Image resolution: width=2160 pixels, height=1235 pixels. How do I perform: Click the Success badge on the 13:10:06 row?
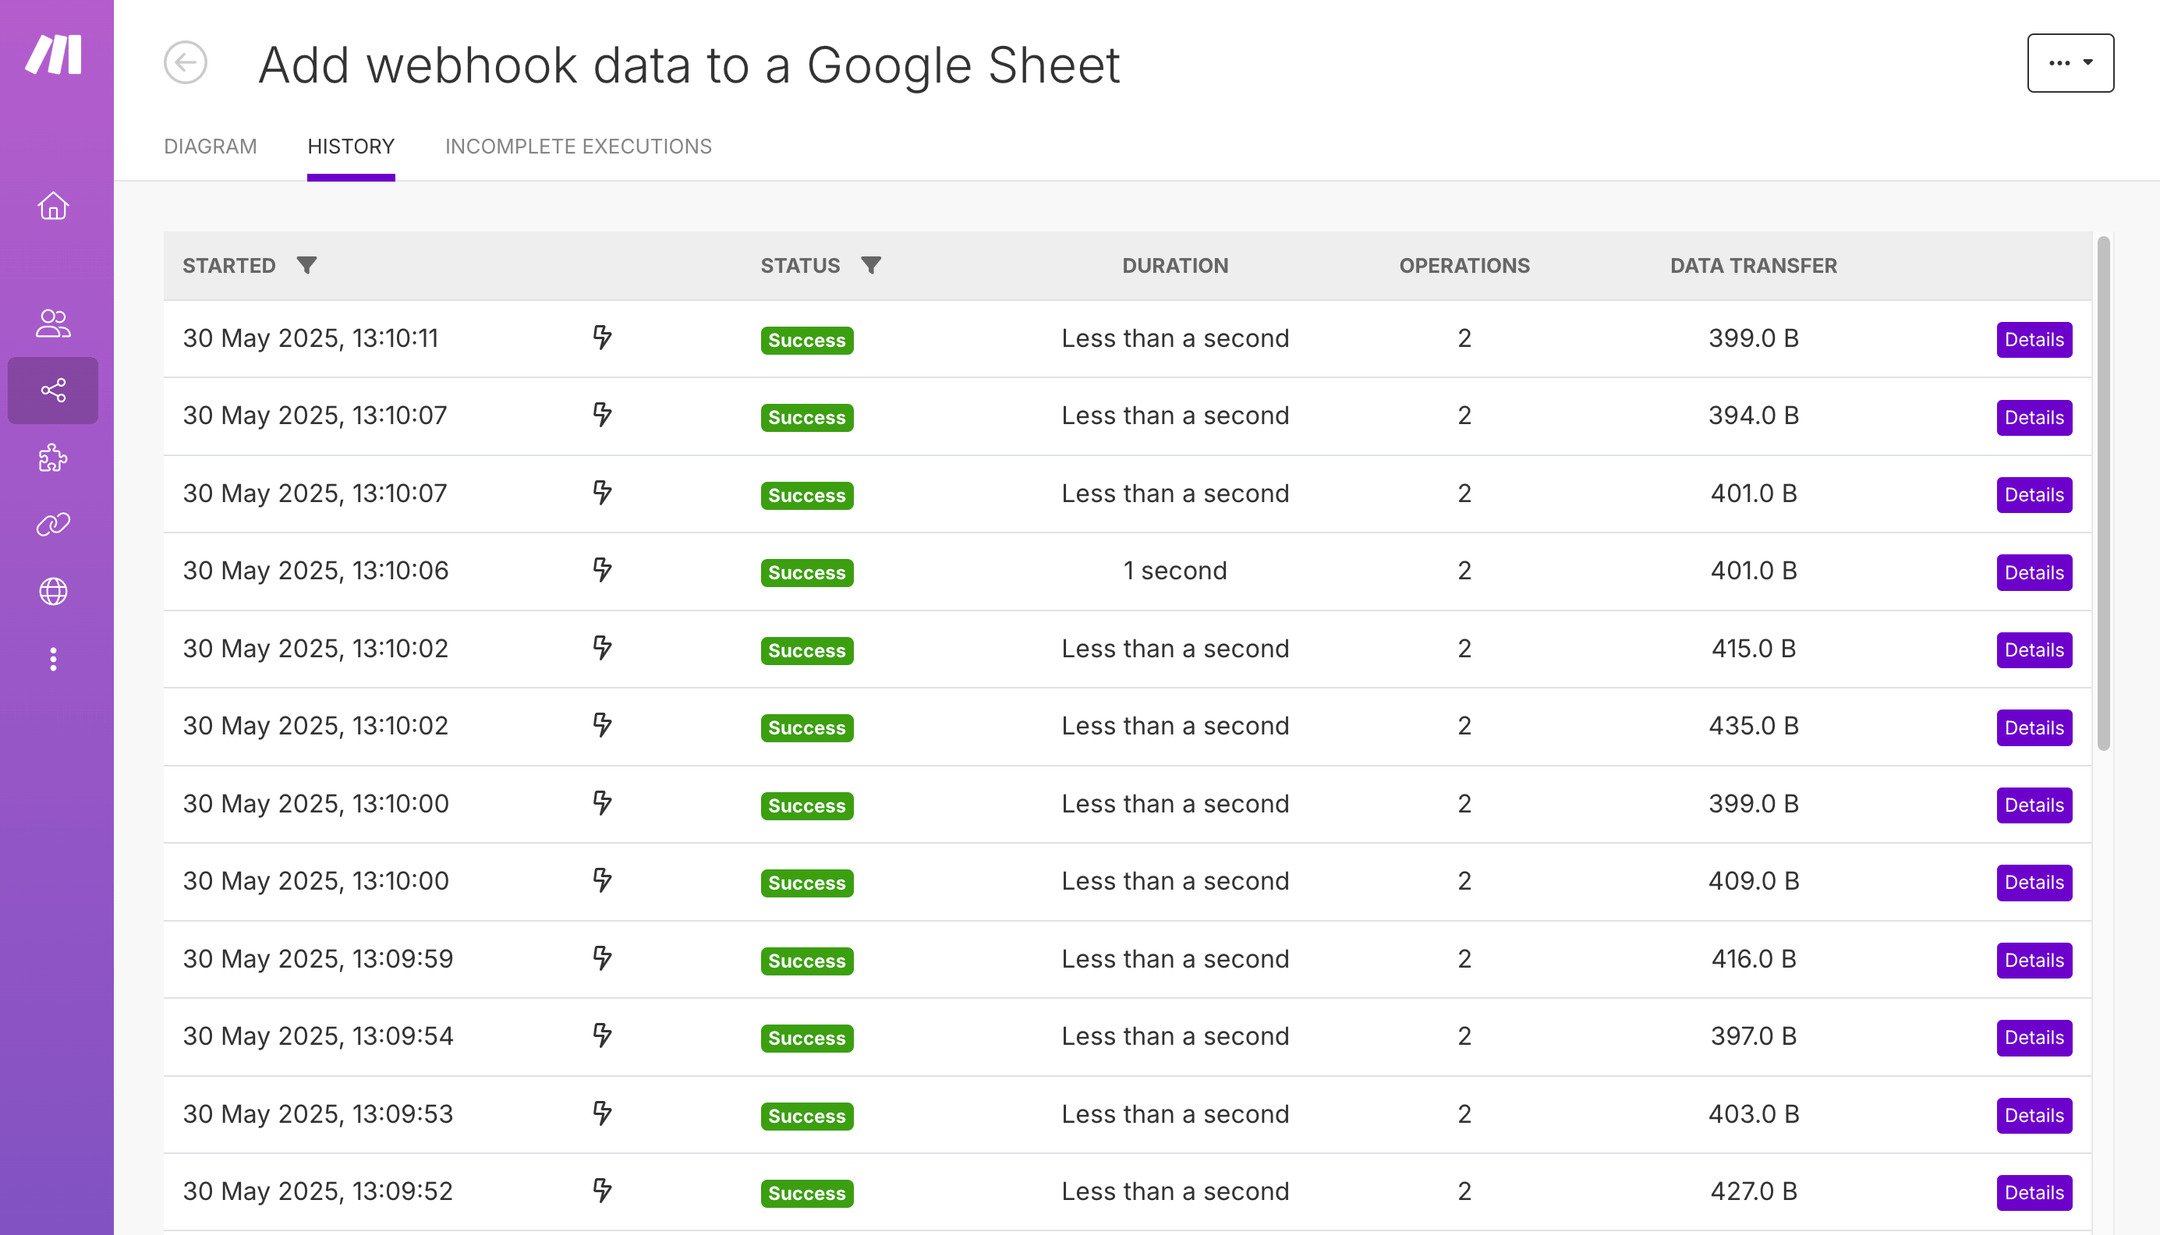pyautogui.click(x=806, y=572)
